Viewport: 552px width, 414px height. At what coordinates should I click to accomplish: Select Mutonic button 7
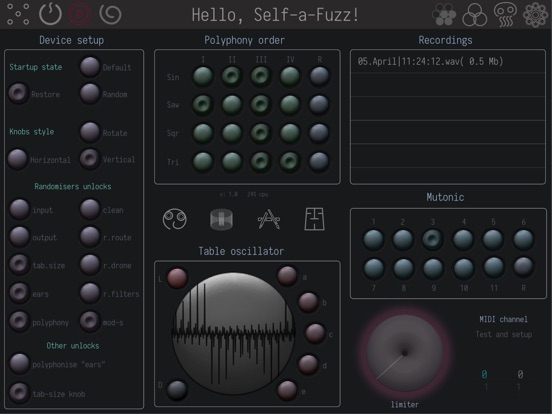coord(374,268)
